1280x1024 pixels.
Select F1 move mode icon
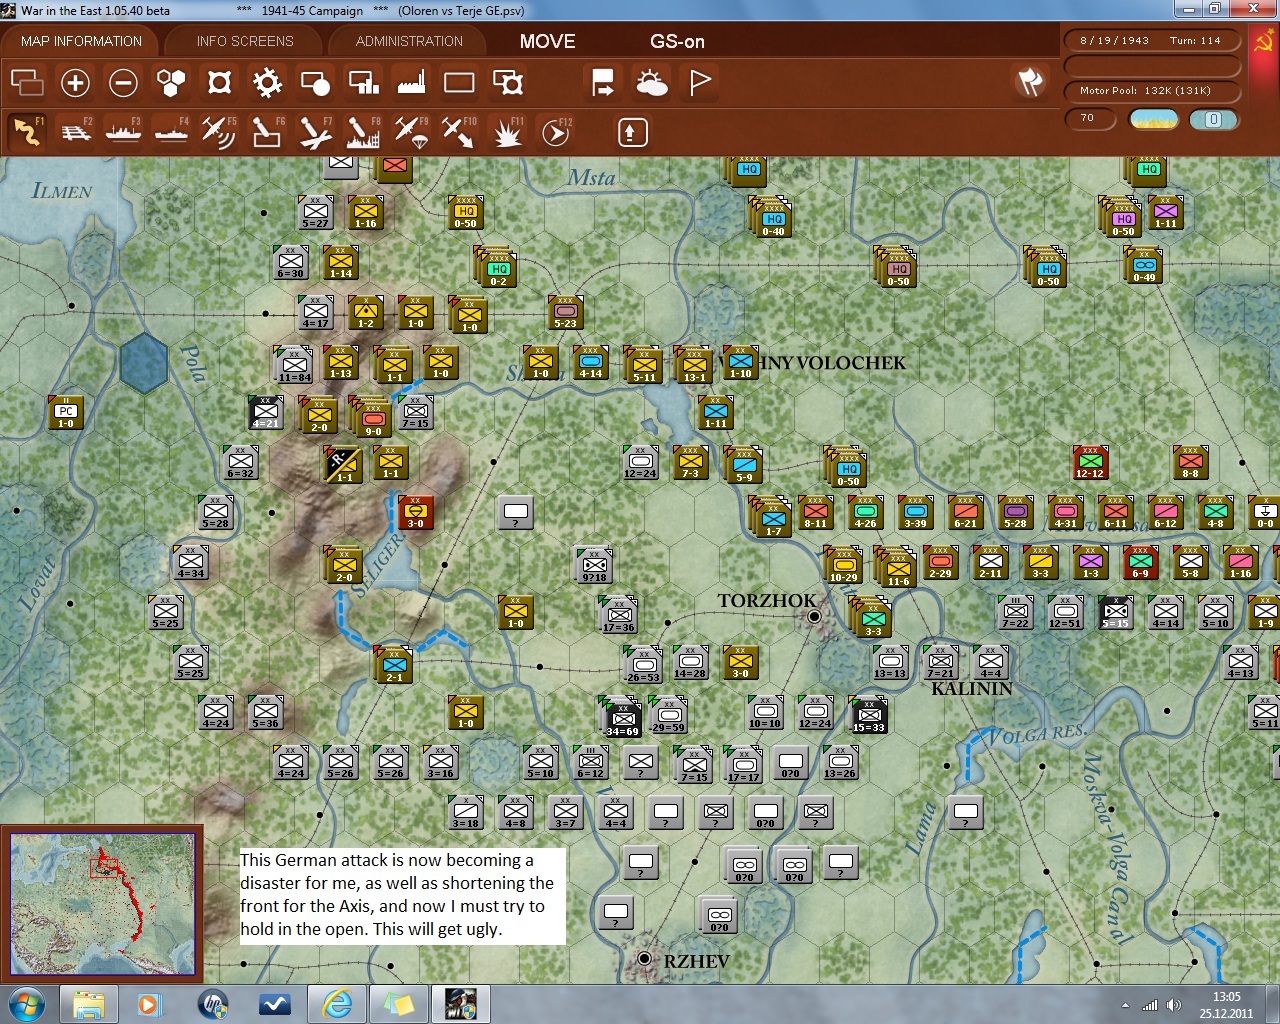tap(27, 131)
